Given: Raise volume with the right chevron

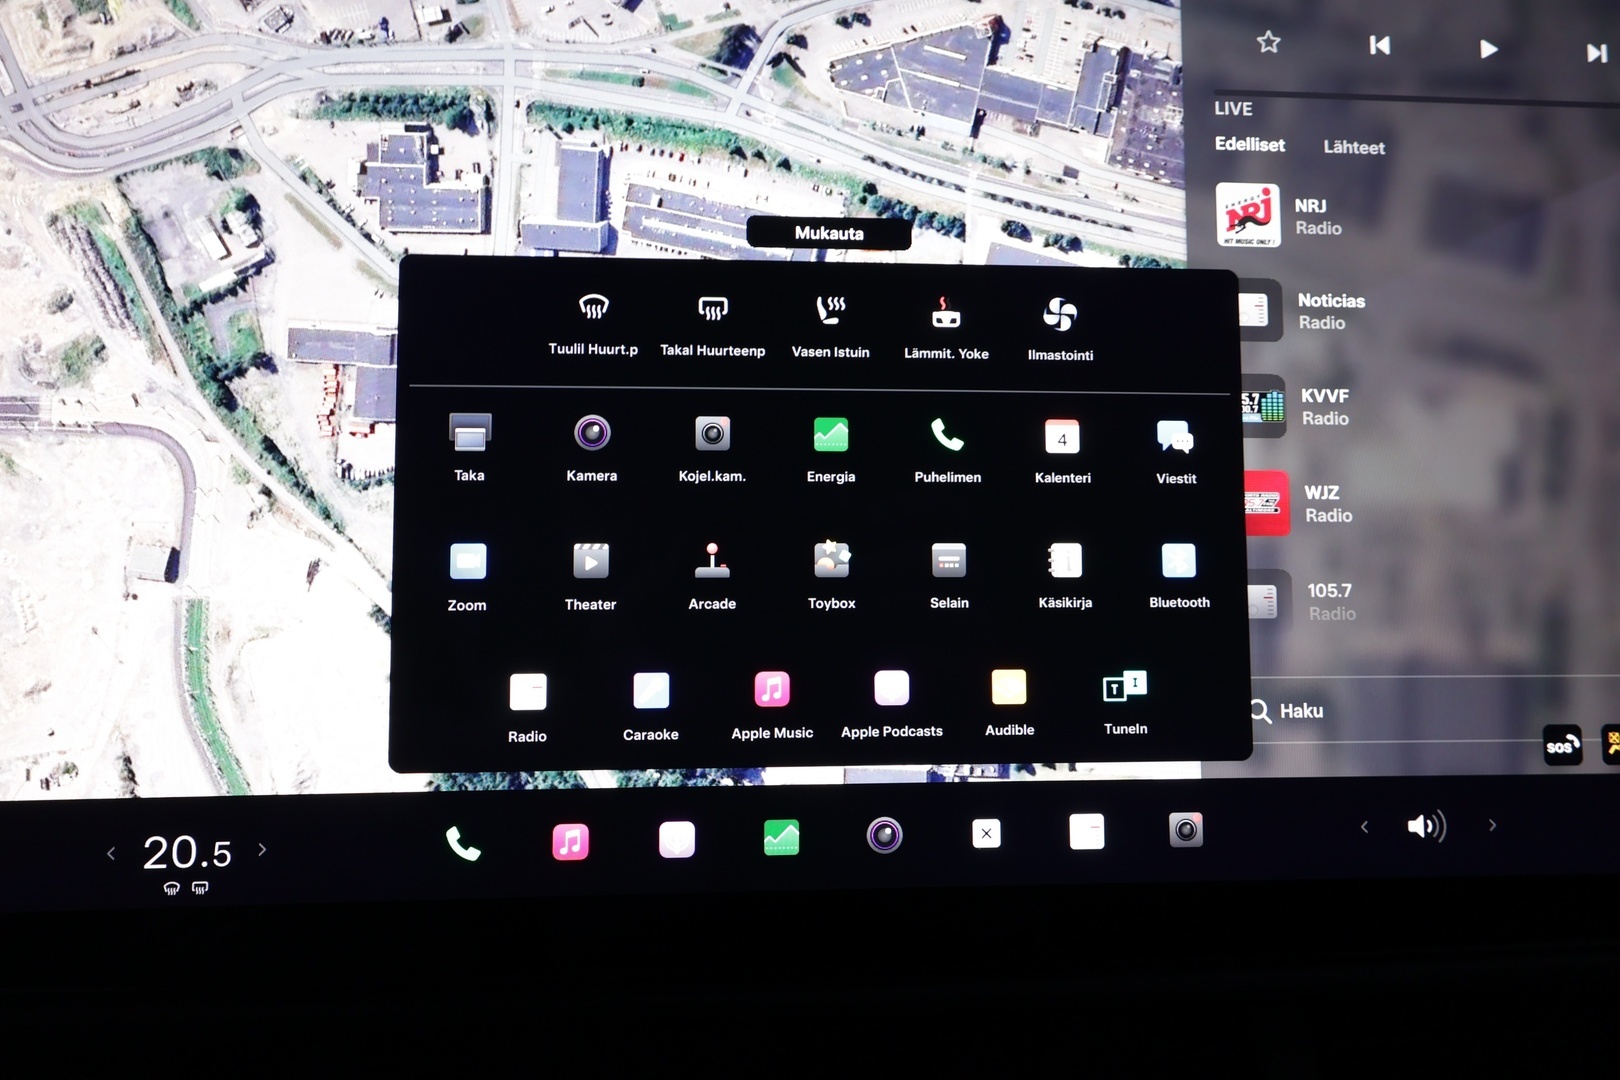Looking at the screenshot, I should pos(1492,825).
